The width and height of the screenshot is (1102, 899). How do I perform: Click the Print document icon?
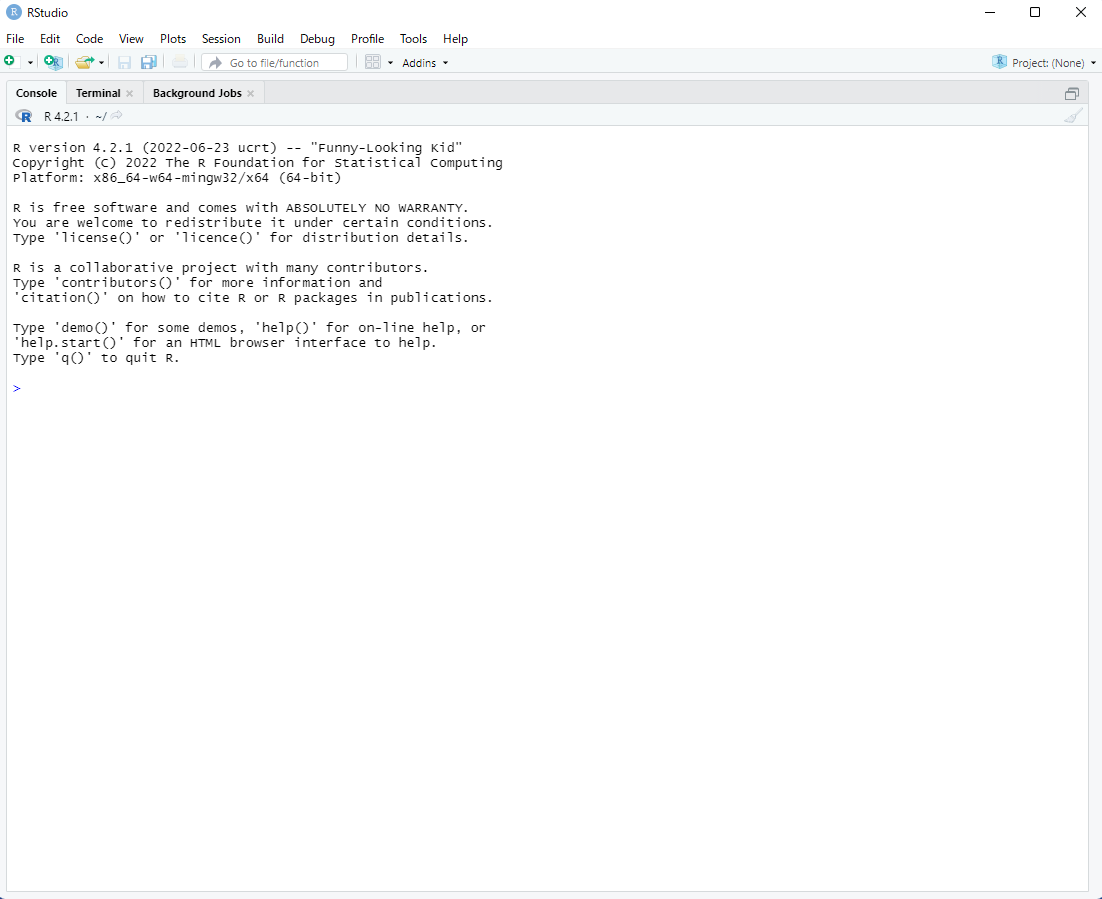[180, 63]
